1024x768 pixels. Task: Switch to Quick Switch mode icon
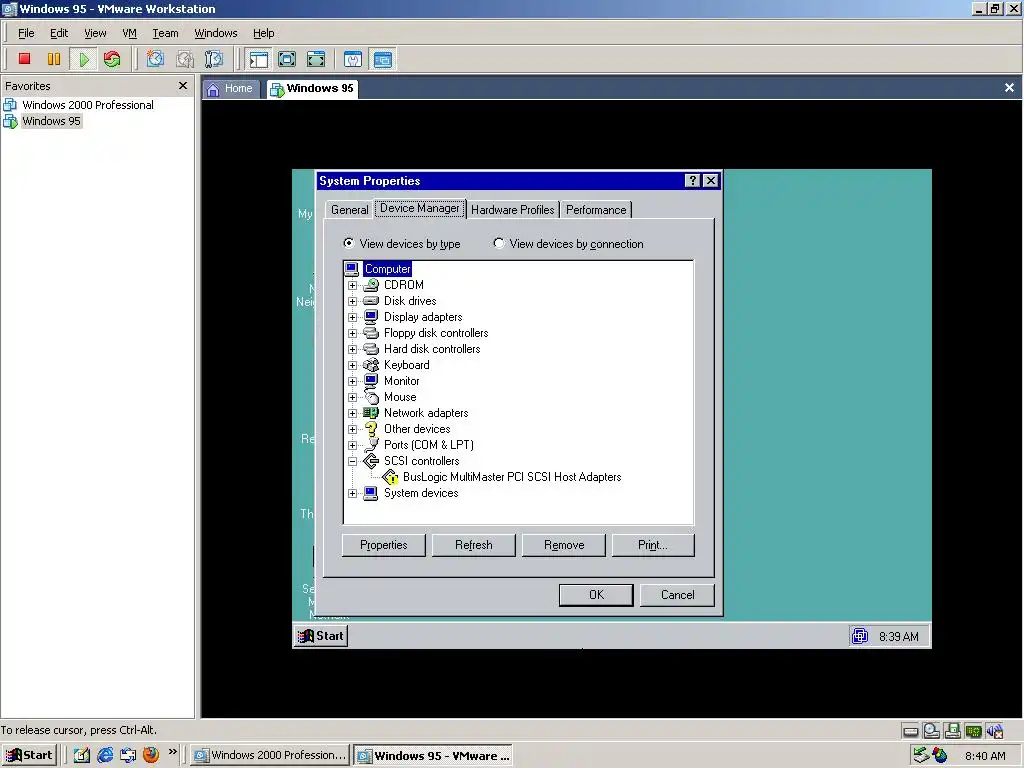(287, 59)
